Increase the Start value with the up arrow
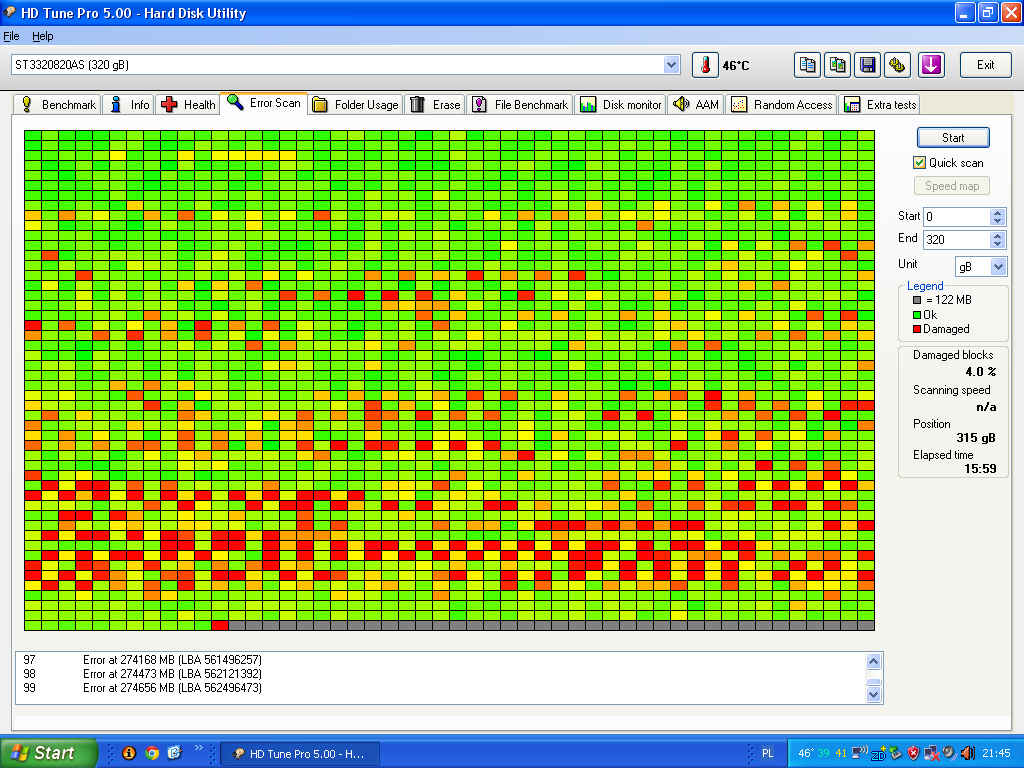The height and width of the screenshot is (768, 1024). pos(997,212)
